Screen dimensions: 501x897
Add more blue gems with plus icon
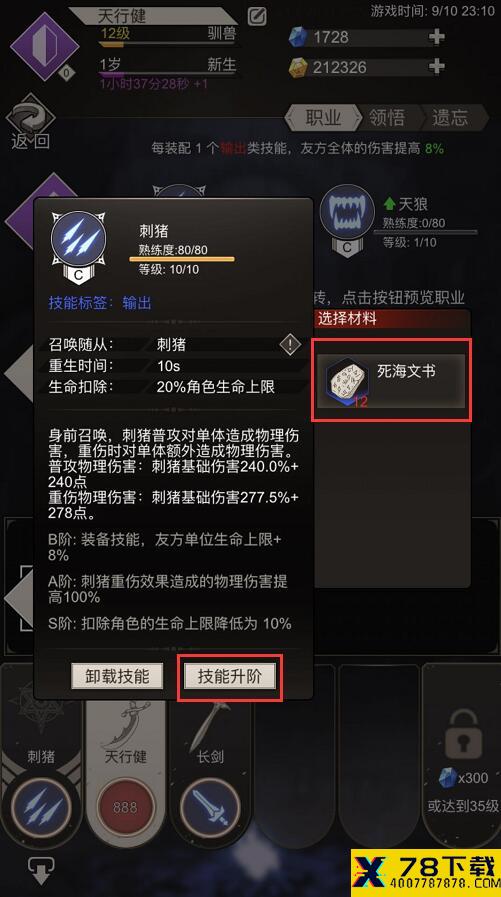[436, 37]
